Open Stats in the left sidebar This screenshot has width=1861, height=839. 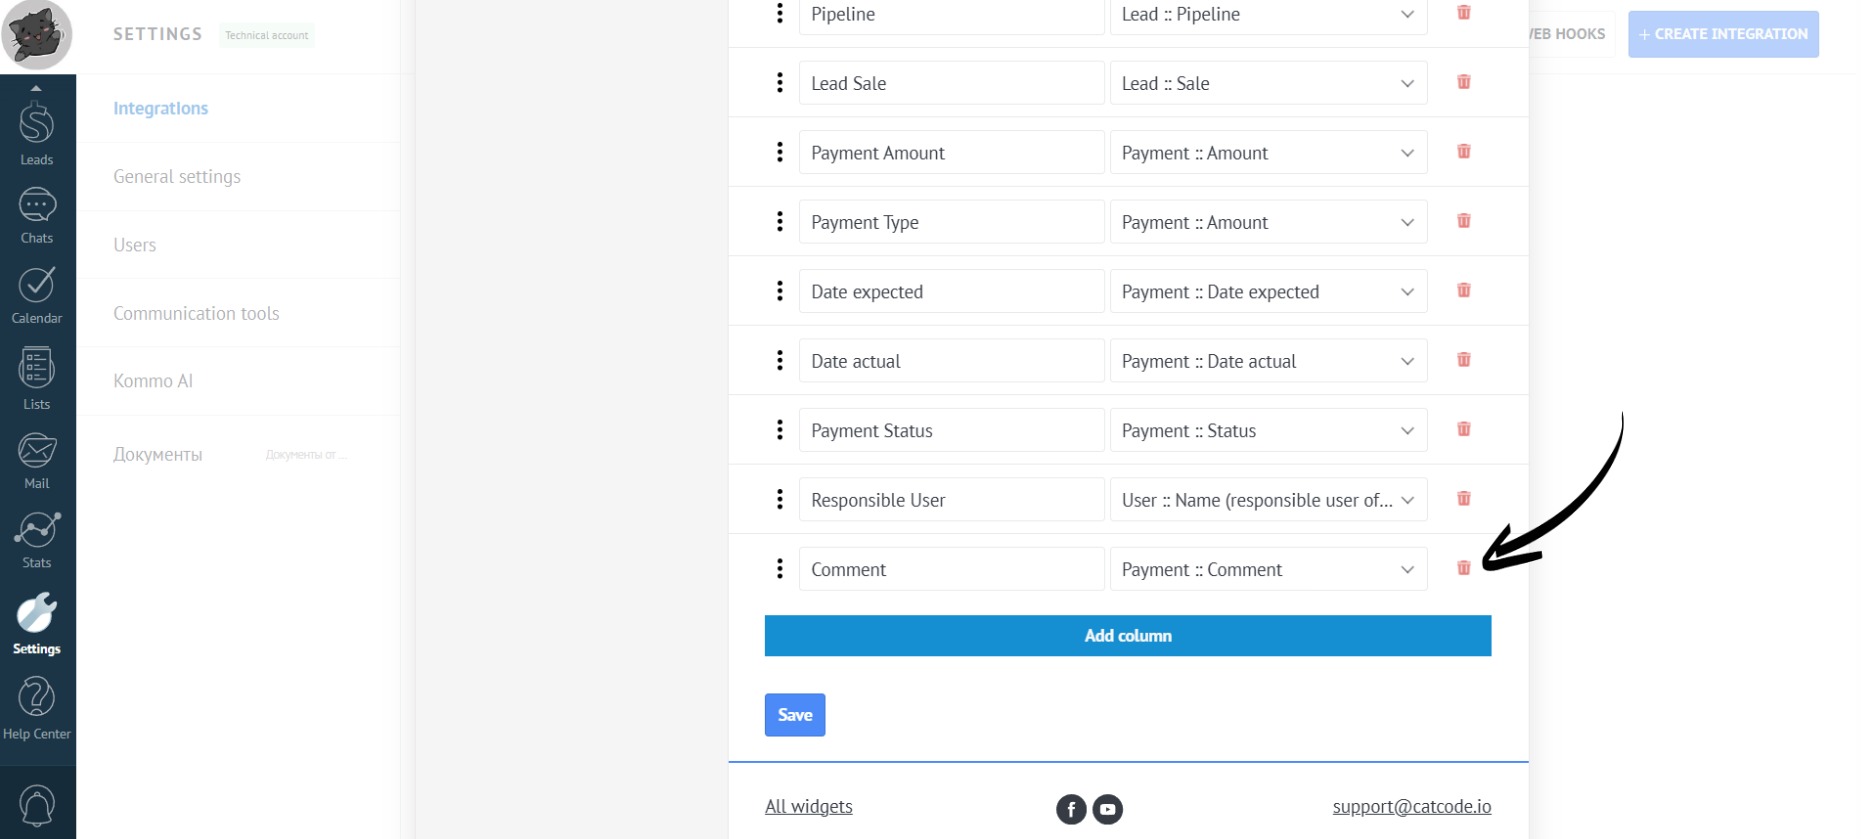coord(37,539)
